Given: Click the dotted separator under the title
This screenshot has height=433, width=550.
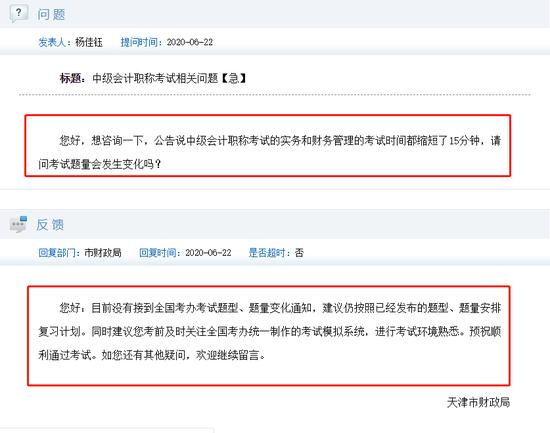Looking at the screenshot, I should pyautogui.click(x=275, y=94).
